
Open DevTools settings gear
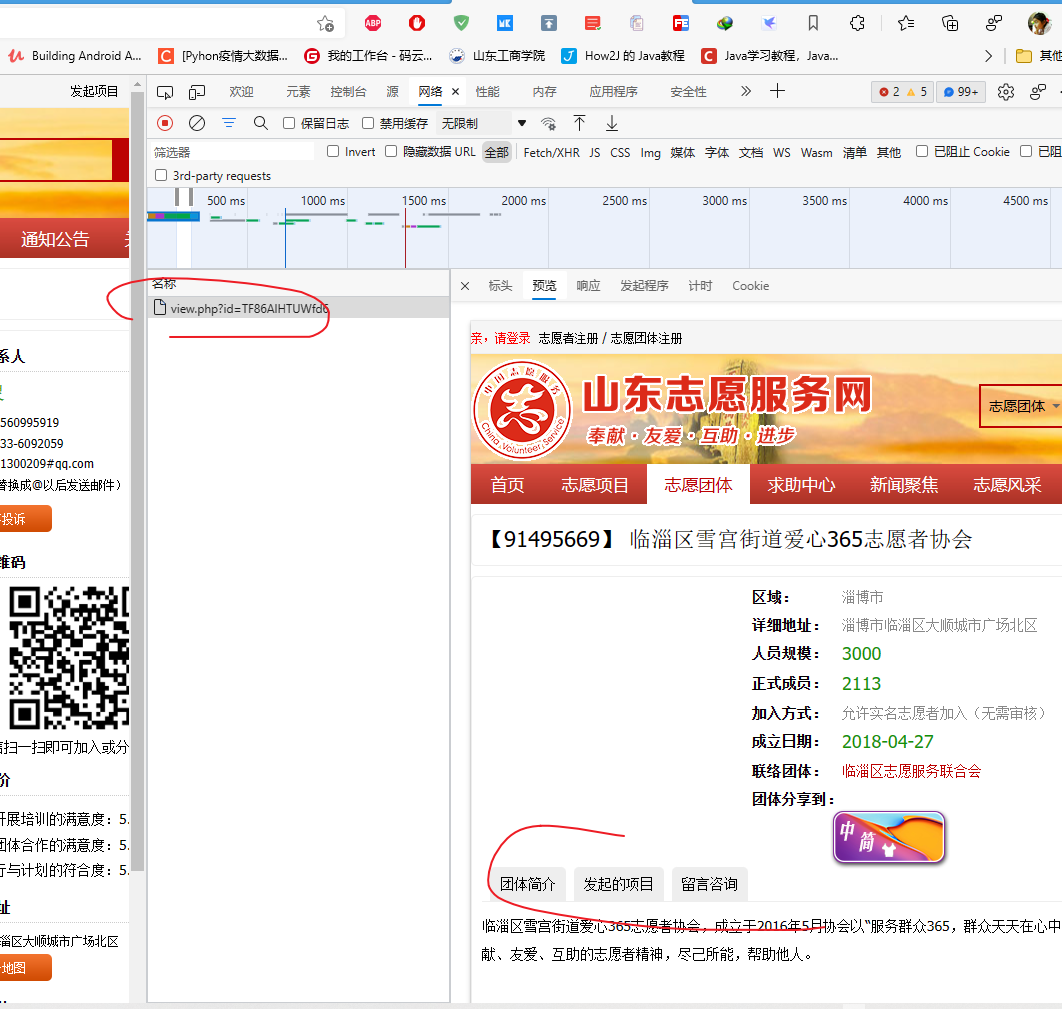tap(1006, 91)
